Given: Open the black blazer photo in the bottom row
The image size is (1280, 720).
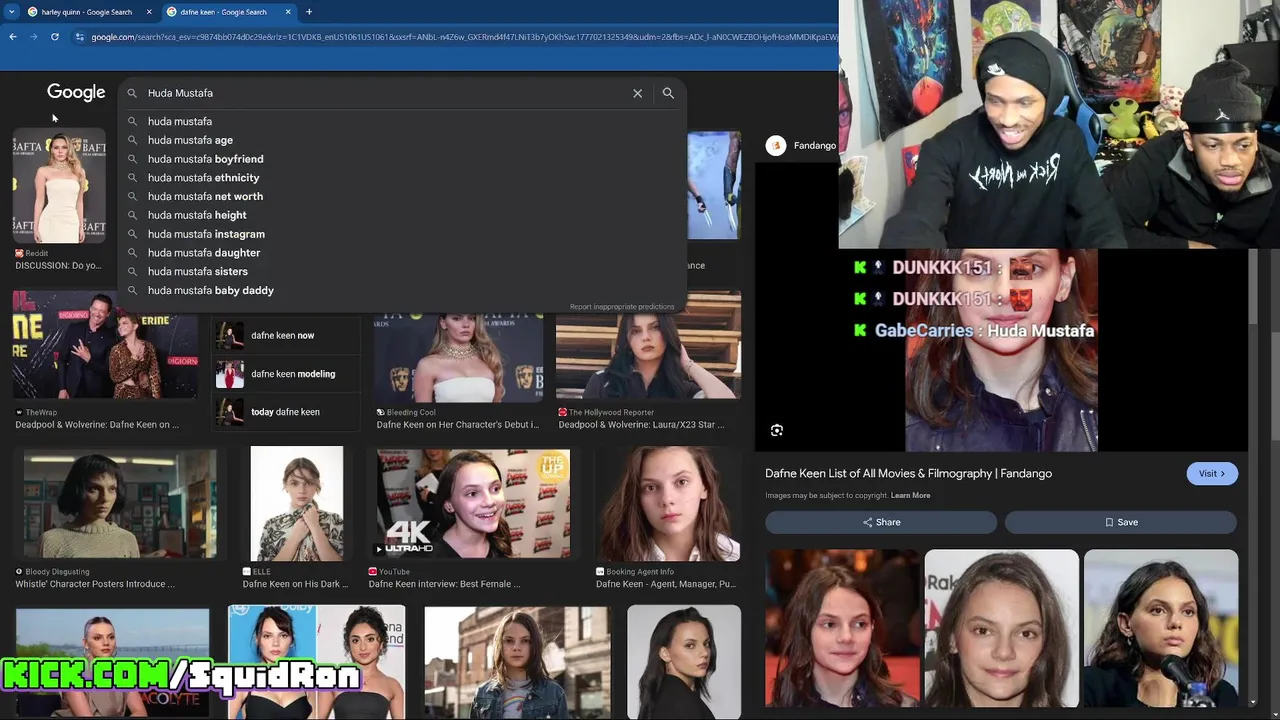Looking at the screenshot, I should coord(684,662).
